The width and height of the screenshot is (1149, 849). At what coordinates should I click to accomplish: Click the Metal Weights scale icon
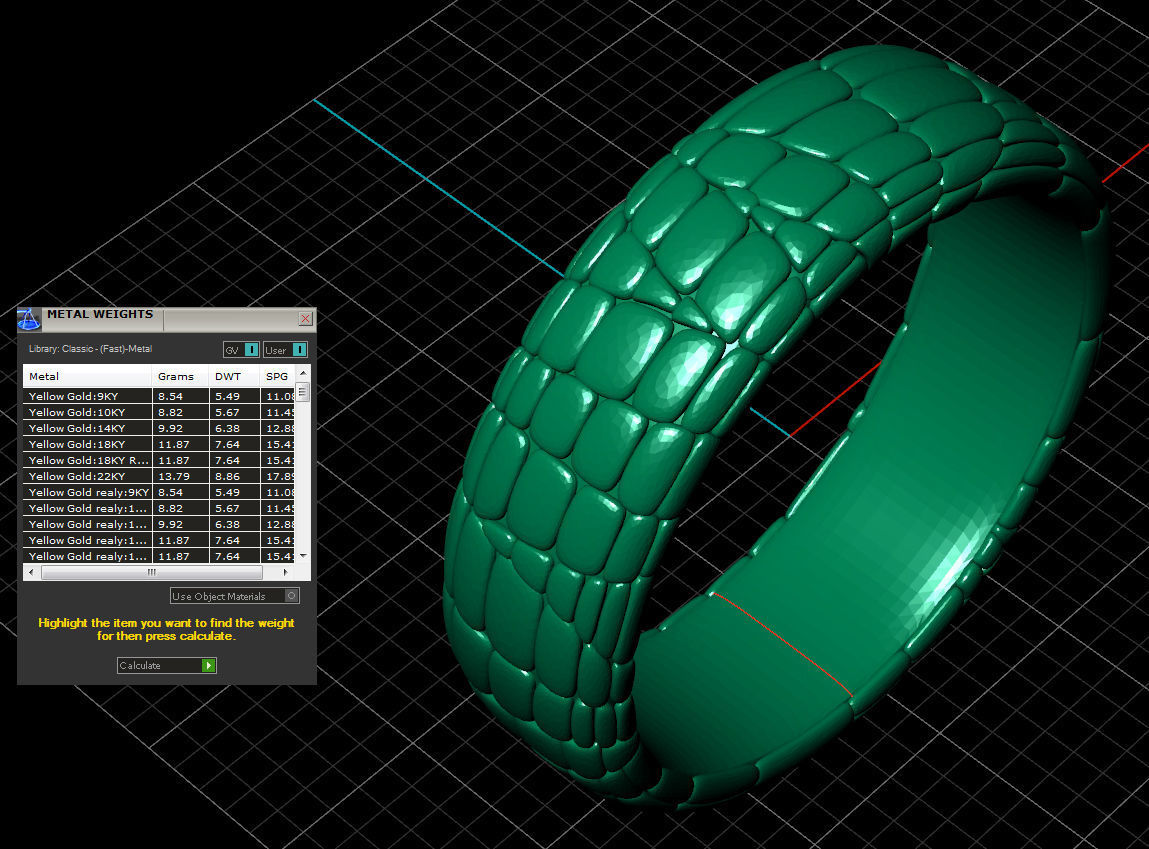click(29, 319)
